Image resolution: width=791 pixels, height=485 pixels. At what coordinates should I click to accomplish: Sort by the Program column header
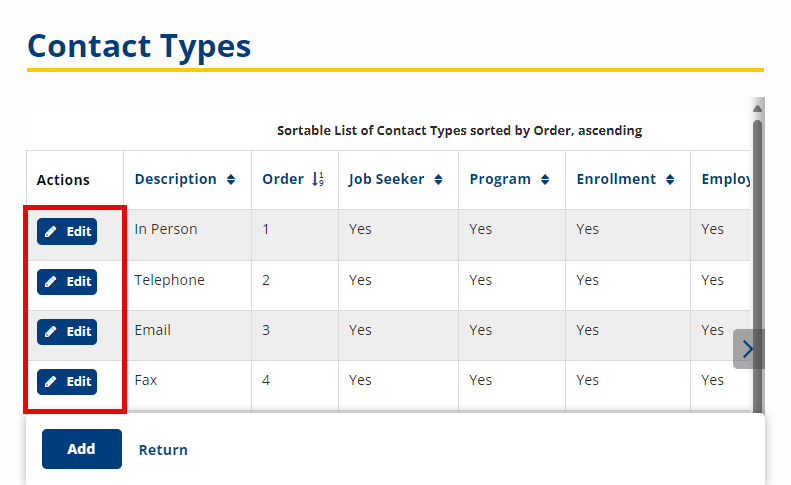500,179
